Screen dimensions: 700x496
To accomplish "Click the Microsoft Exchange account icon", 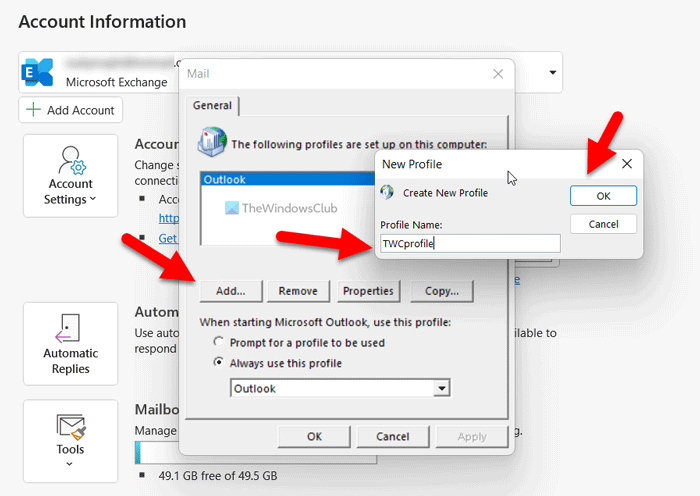I will coord(38,72).
